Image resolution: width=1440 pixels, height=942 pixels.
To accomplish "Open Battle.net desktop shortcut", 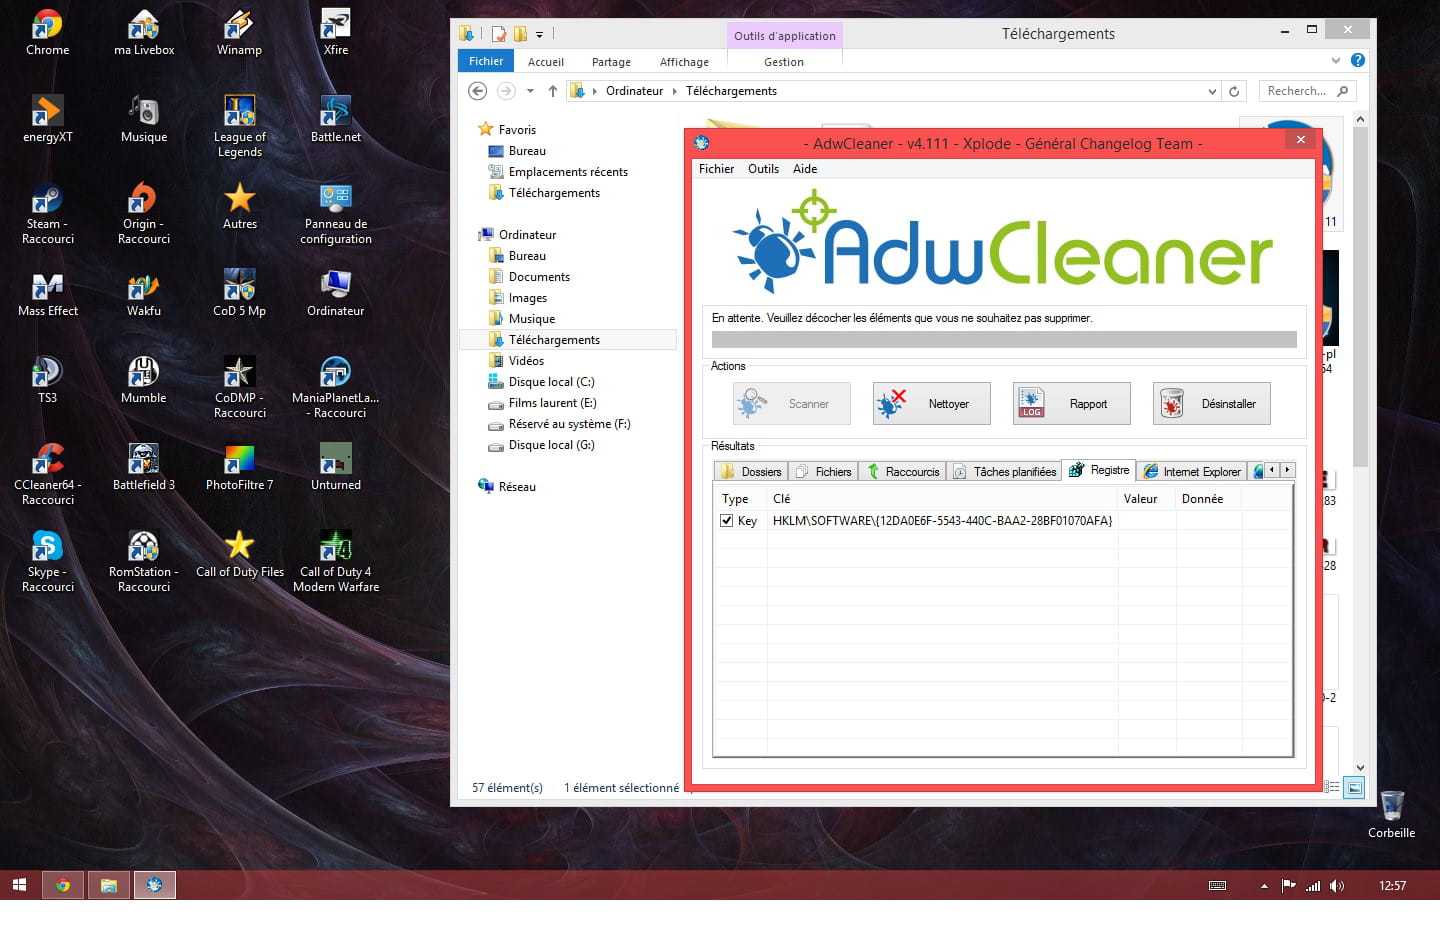I will click(335, 118).
